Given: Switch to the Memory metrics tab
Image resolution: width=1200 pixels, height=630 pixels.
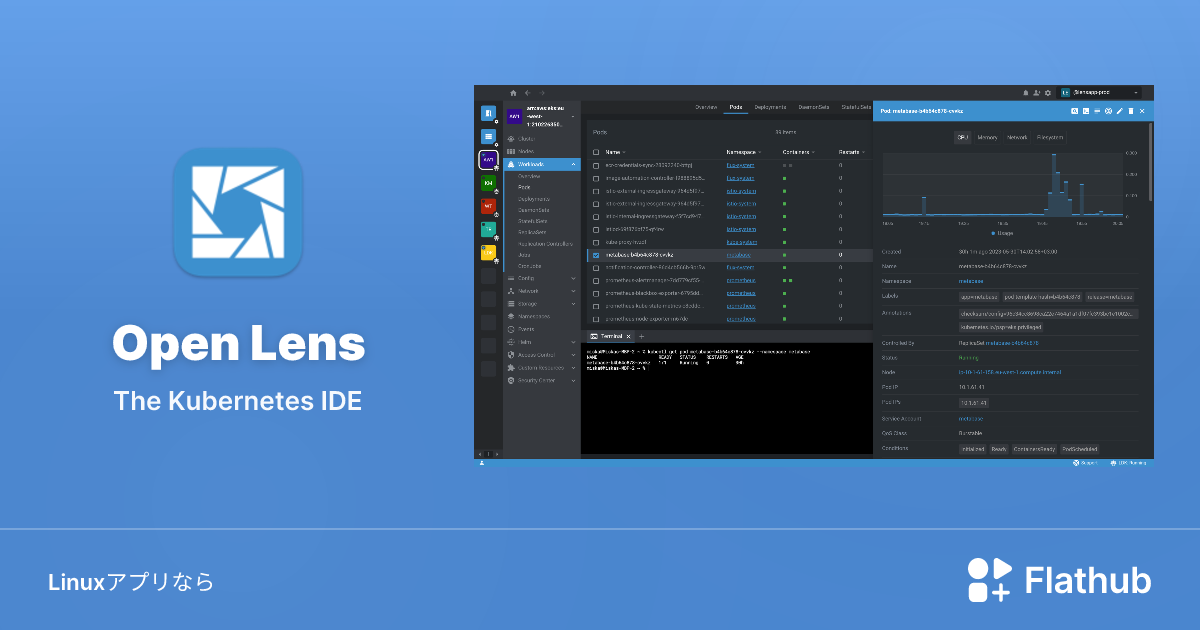Looking at the screenshot, I should [988, 137].
